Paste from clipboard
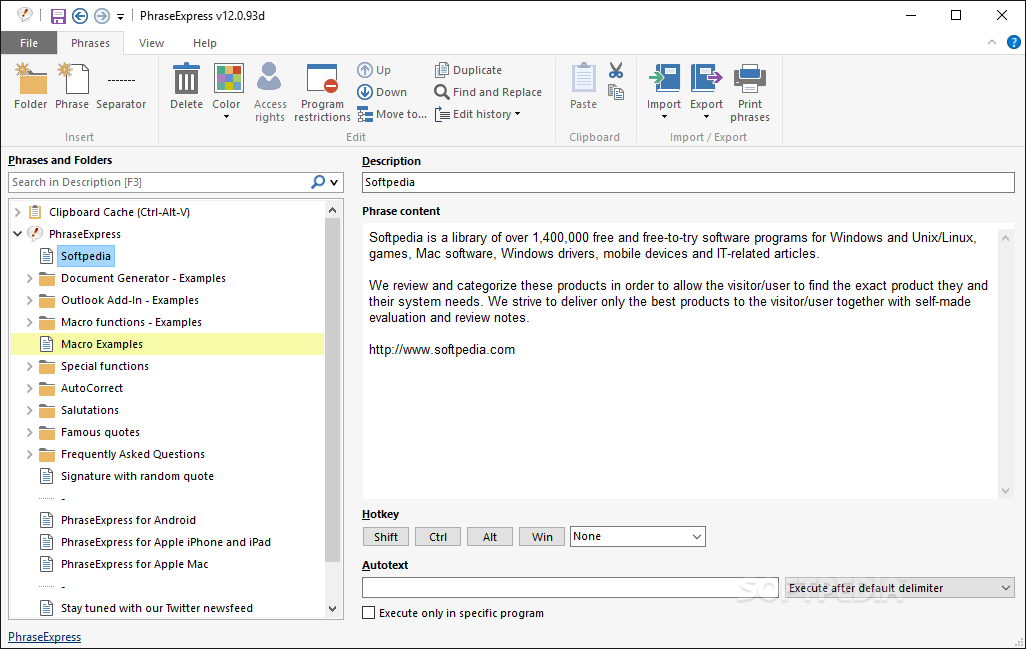Screen dimensions: 1026x649 pos(583,86)
